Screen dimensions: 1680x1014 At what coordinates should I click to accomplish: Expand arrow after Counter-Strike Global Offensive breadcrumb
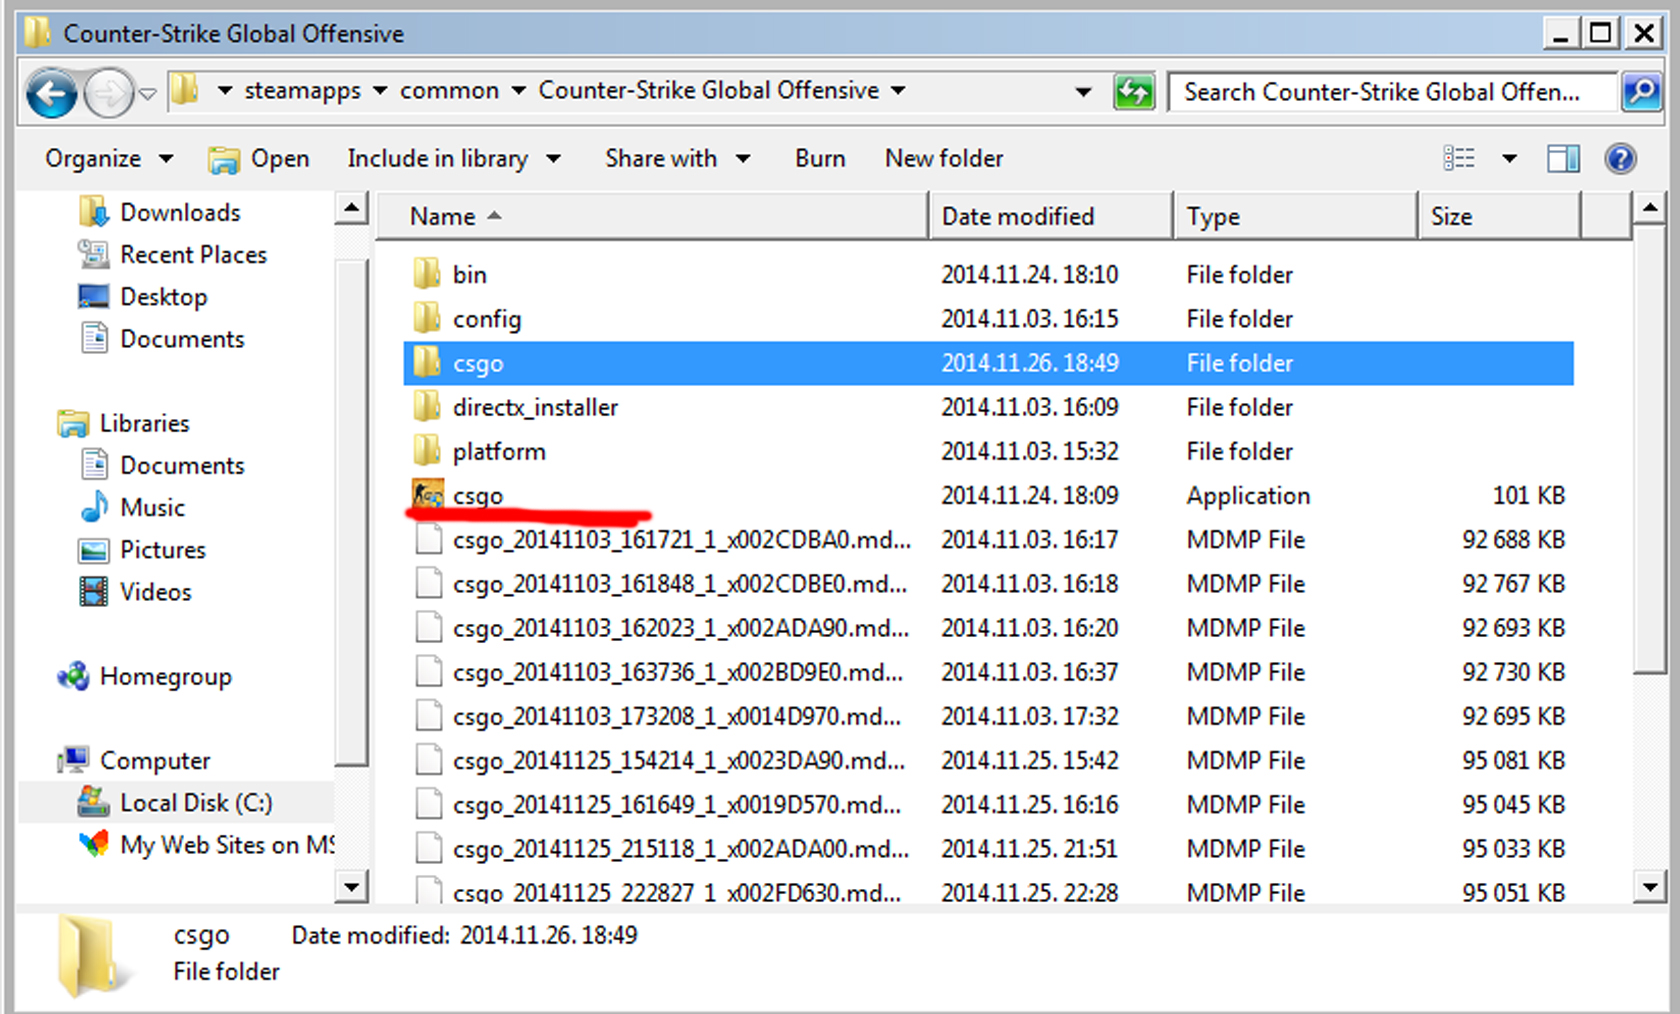pos(898,91)
